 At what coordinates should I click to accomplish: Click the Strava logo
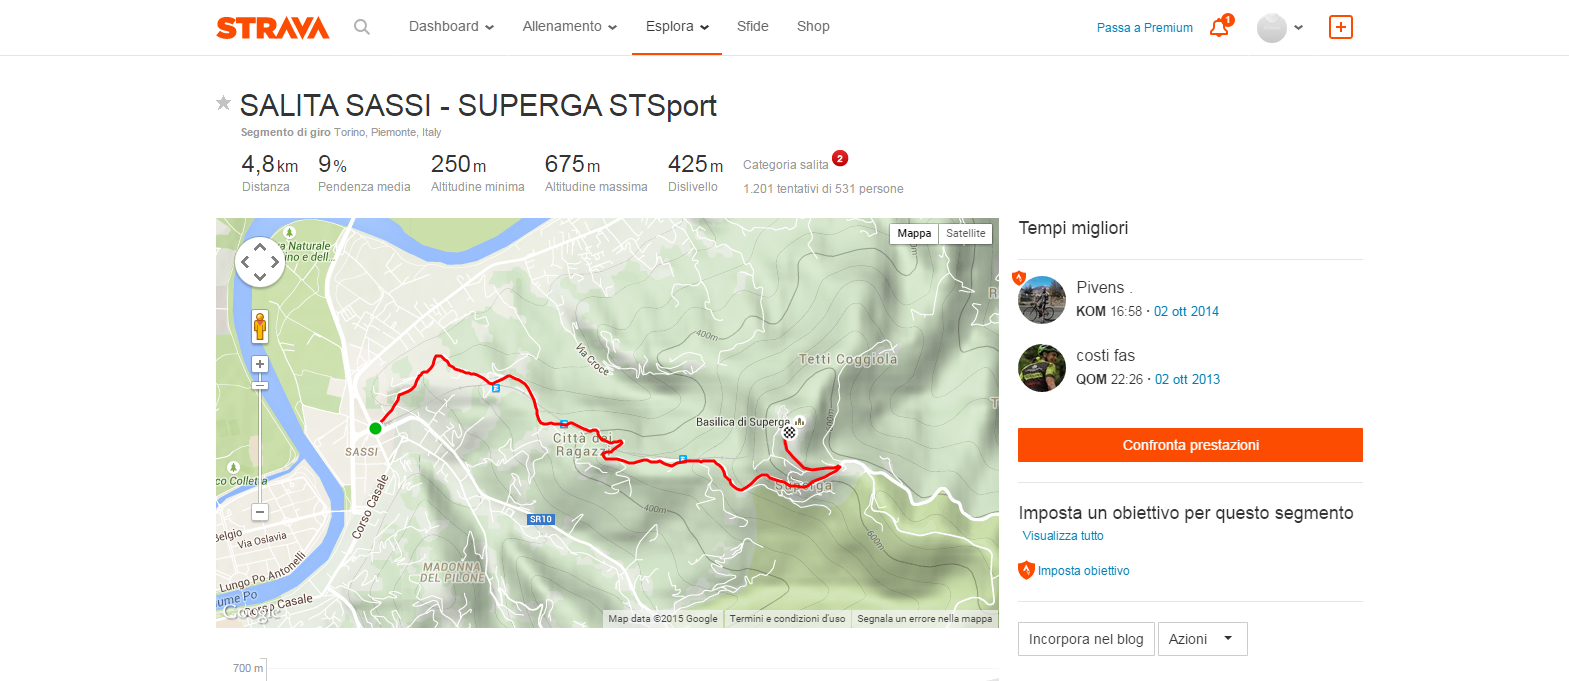[x=272, y=27]
